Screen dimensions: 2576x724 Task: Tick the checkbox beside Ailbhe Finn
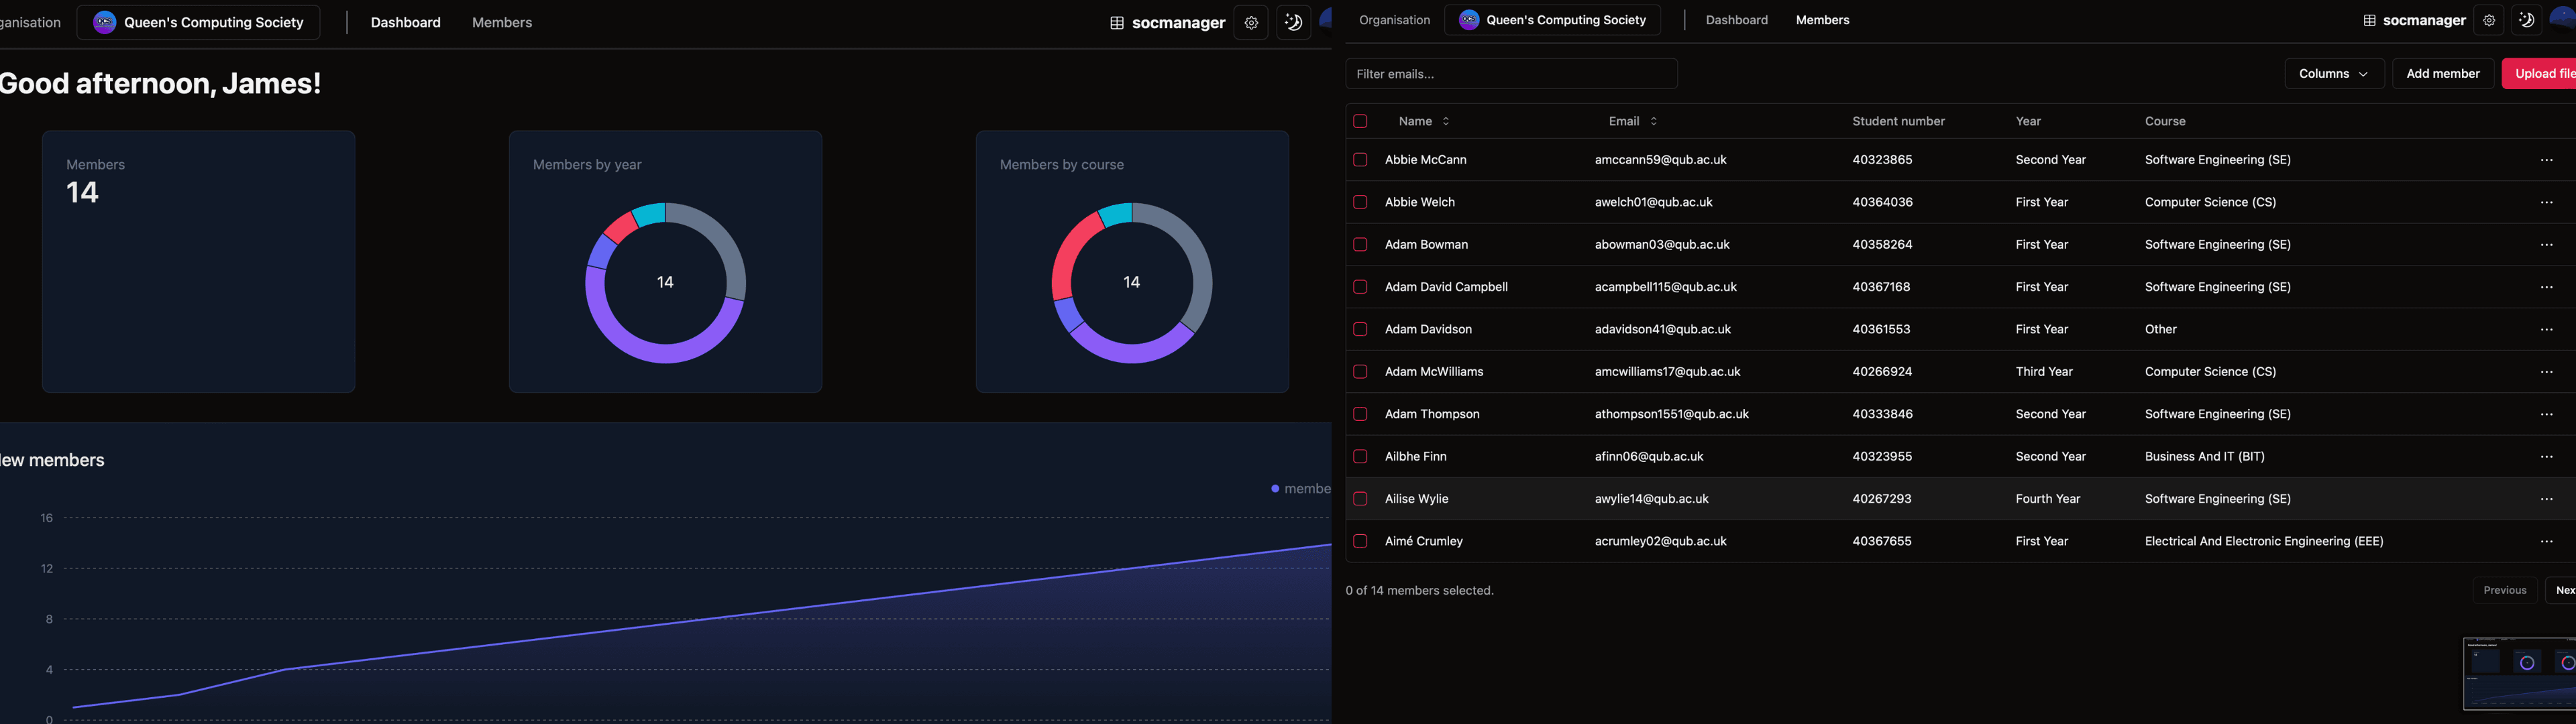pyautogui.click(x=1361, y=456)
